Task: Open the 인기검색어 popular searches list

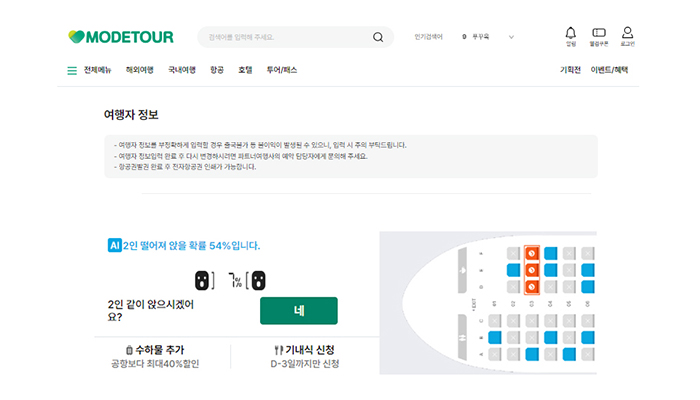Action: tap(428, 37)
